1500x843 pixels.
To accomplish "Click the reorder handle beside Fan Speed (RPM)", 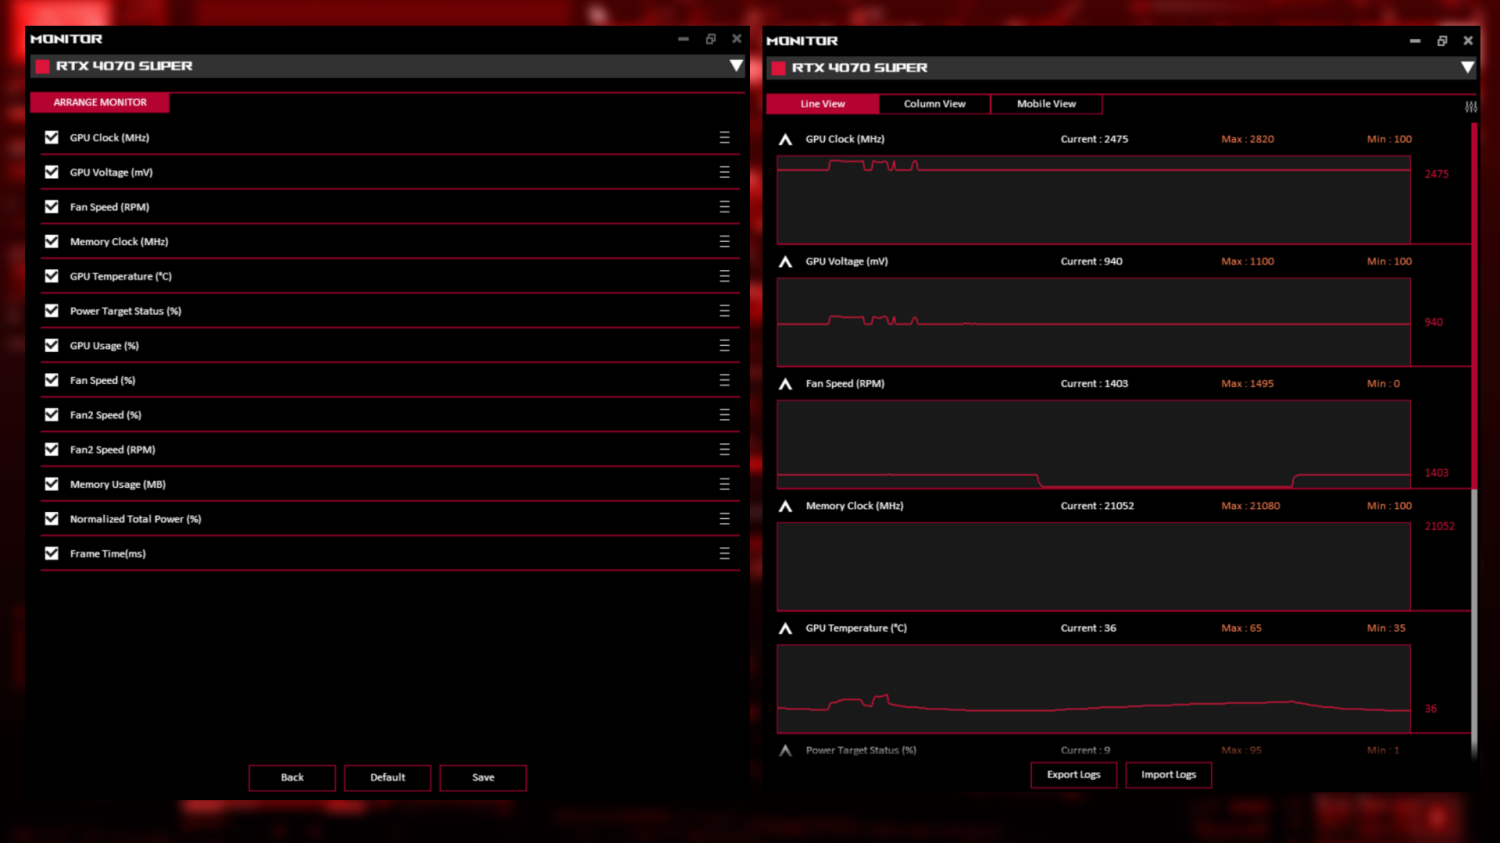I will [724, 207].
